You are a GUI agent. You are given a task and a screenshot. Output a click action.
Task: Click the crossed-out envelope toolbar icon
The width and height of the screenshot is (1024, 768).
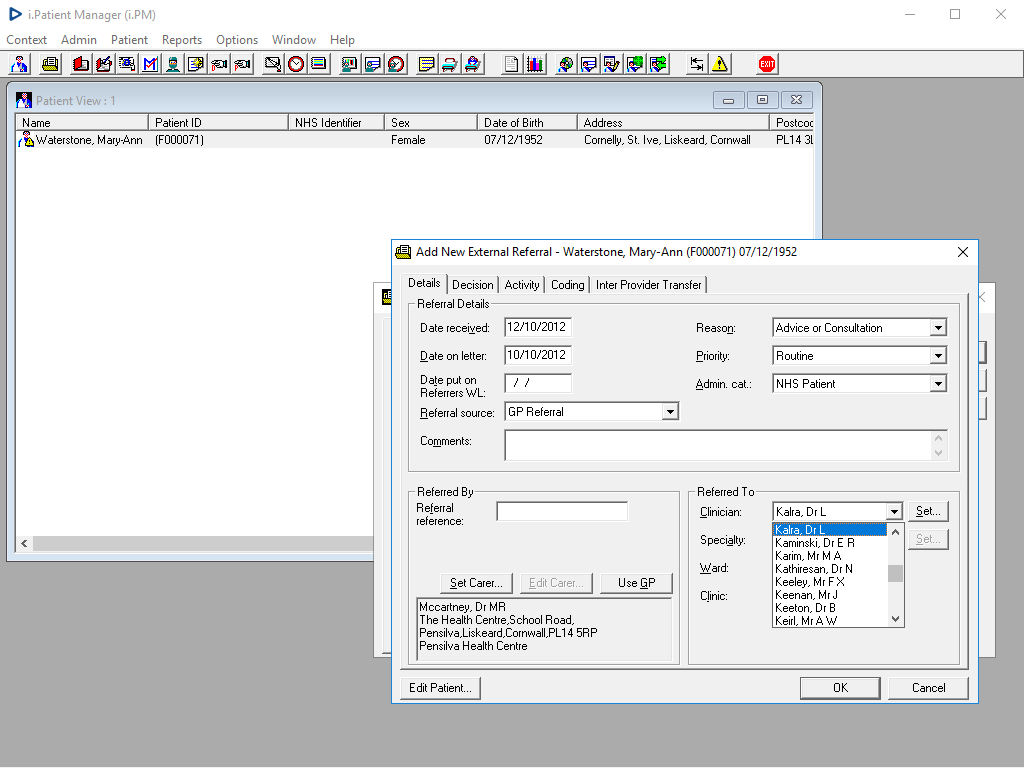tap(273, 64)
